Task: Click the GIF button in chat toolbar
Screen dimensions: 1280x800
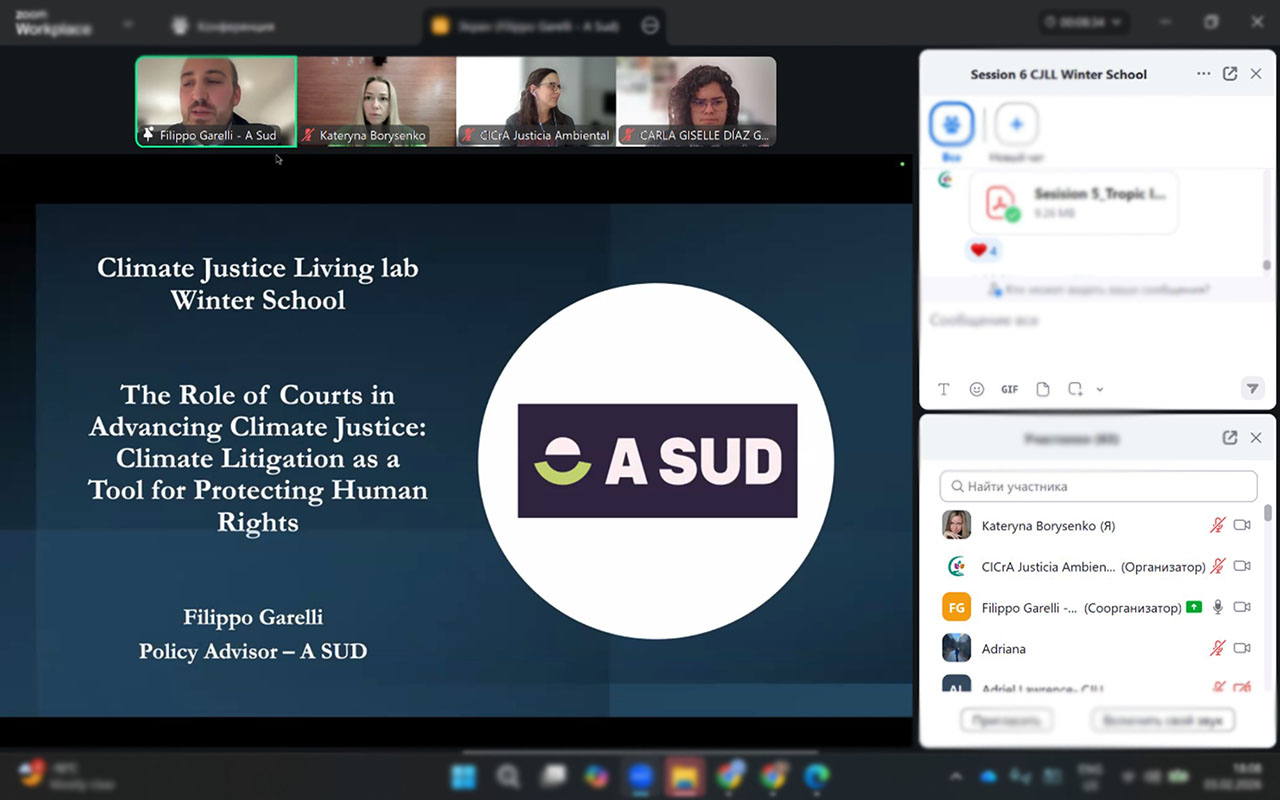Action: (x=1010, y=389)
